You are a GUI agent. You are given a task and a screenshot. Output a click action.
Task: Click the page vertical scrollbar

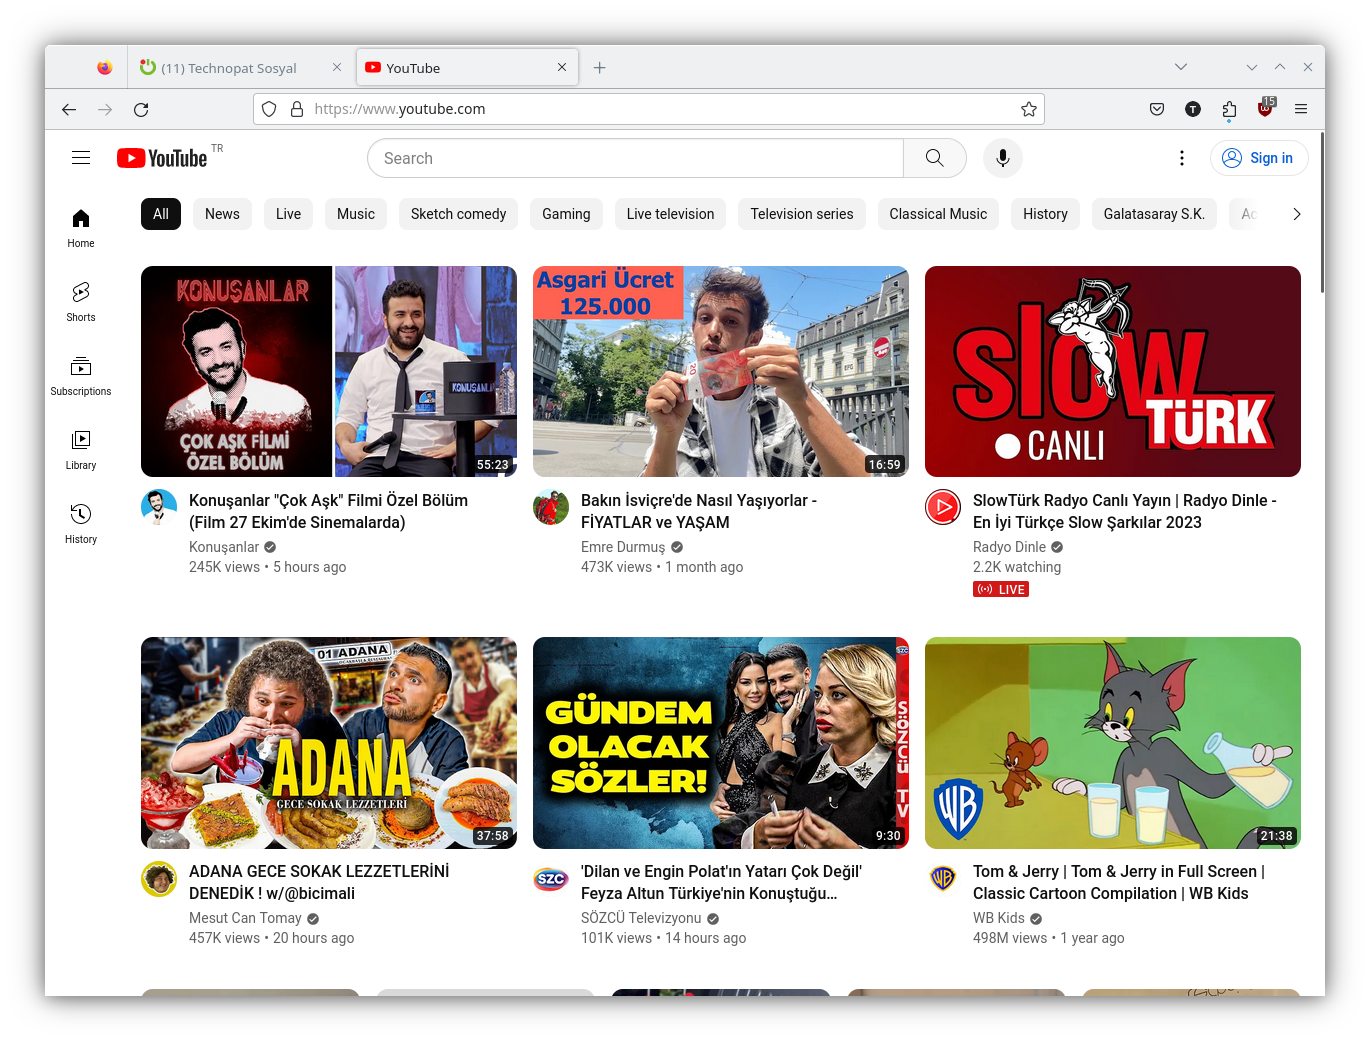[1322, 212]
